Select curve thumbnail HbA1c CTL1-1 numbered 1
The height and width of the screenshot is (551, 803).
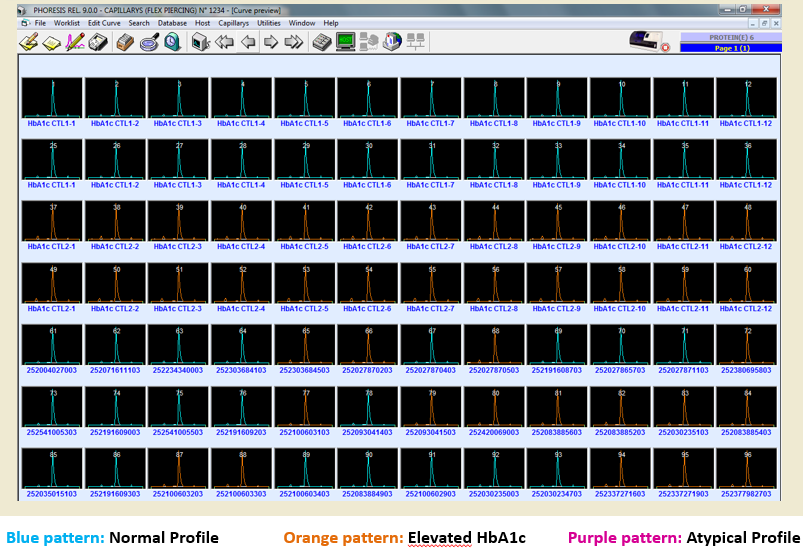coord(53,98)
